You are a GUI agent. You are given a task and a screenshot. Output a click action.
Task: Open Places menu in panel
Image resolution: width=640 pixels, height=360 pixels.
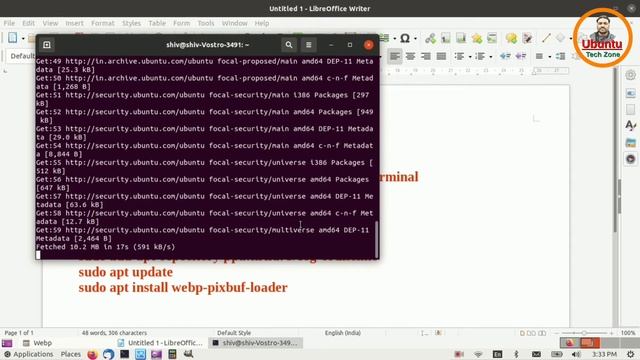71,354
